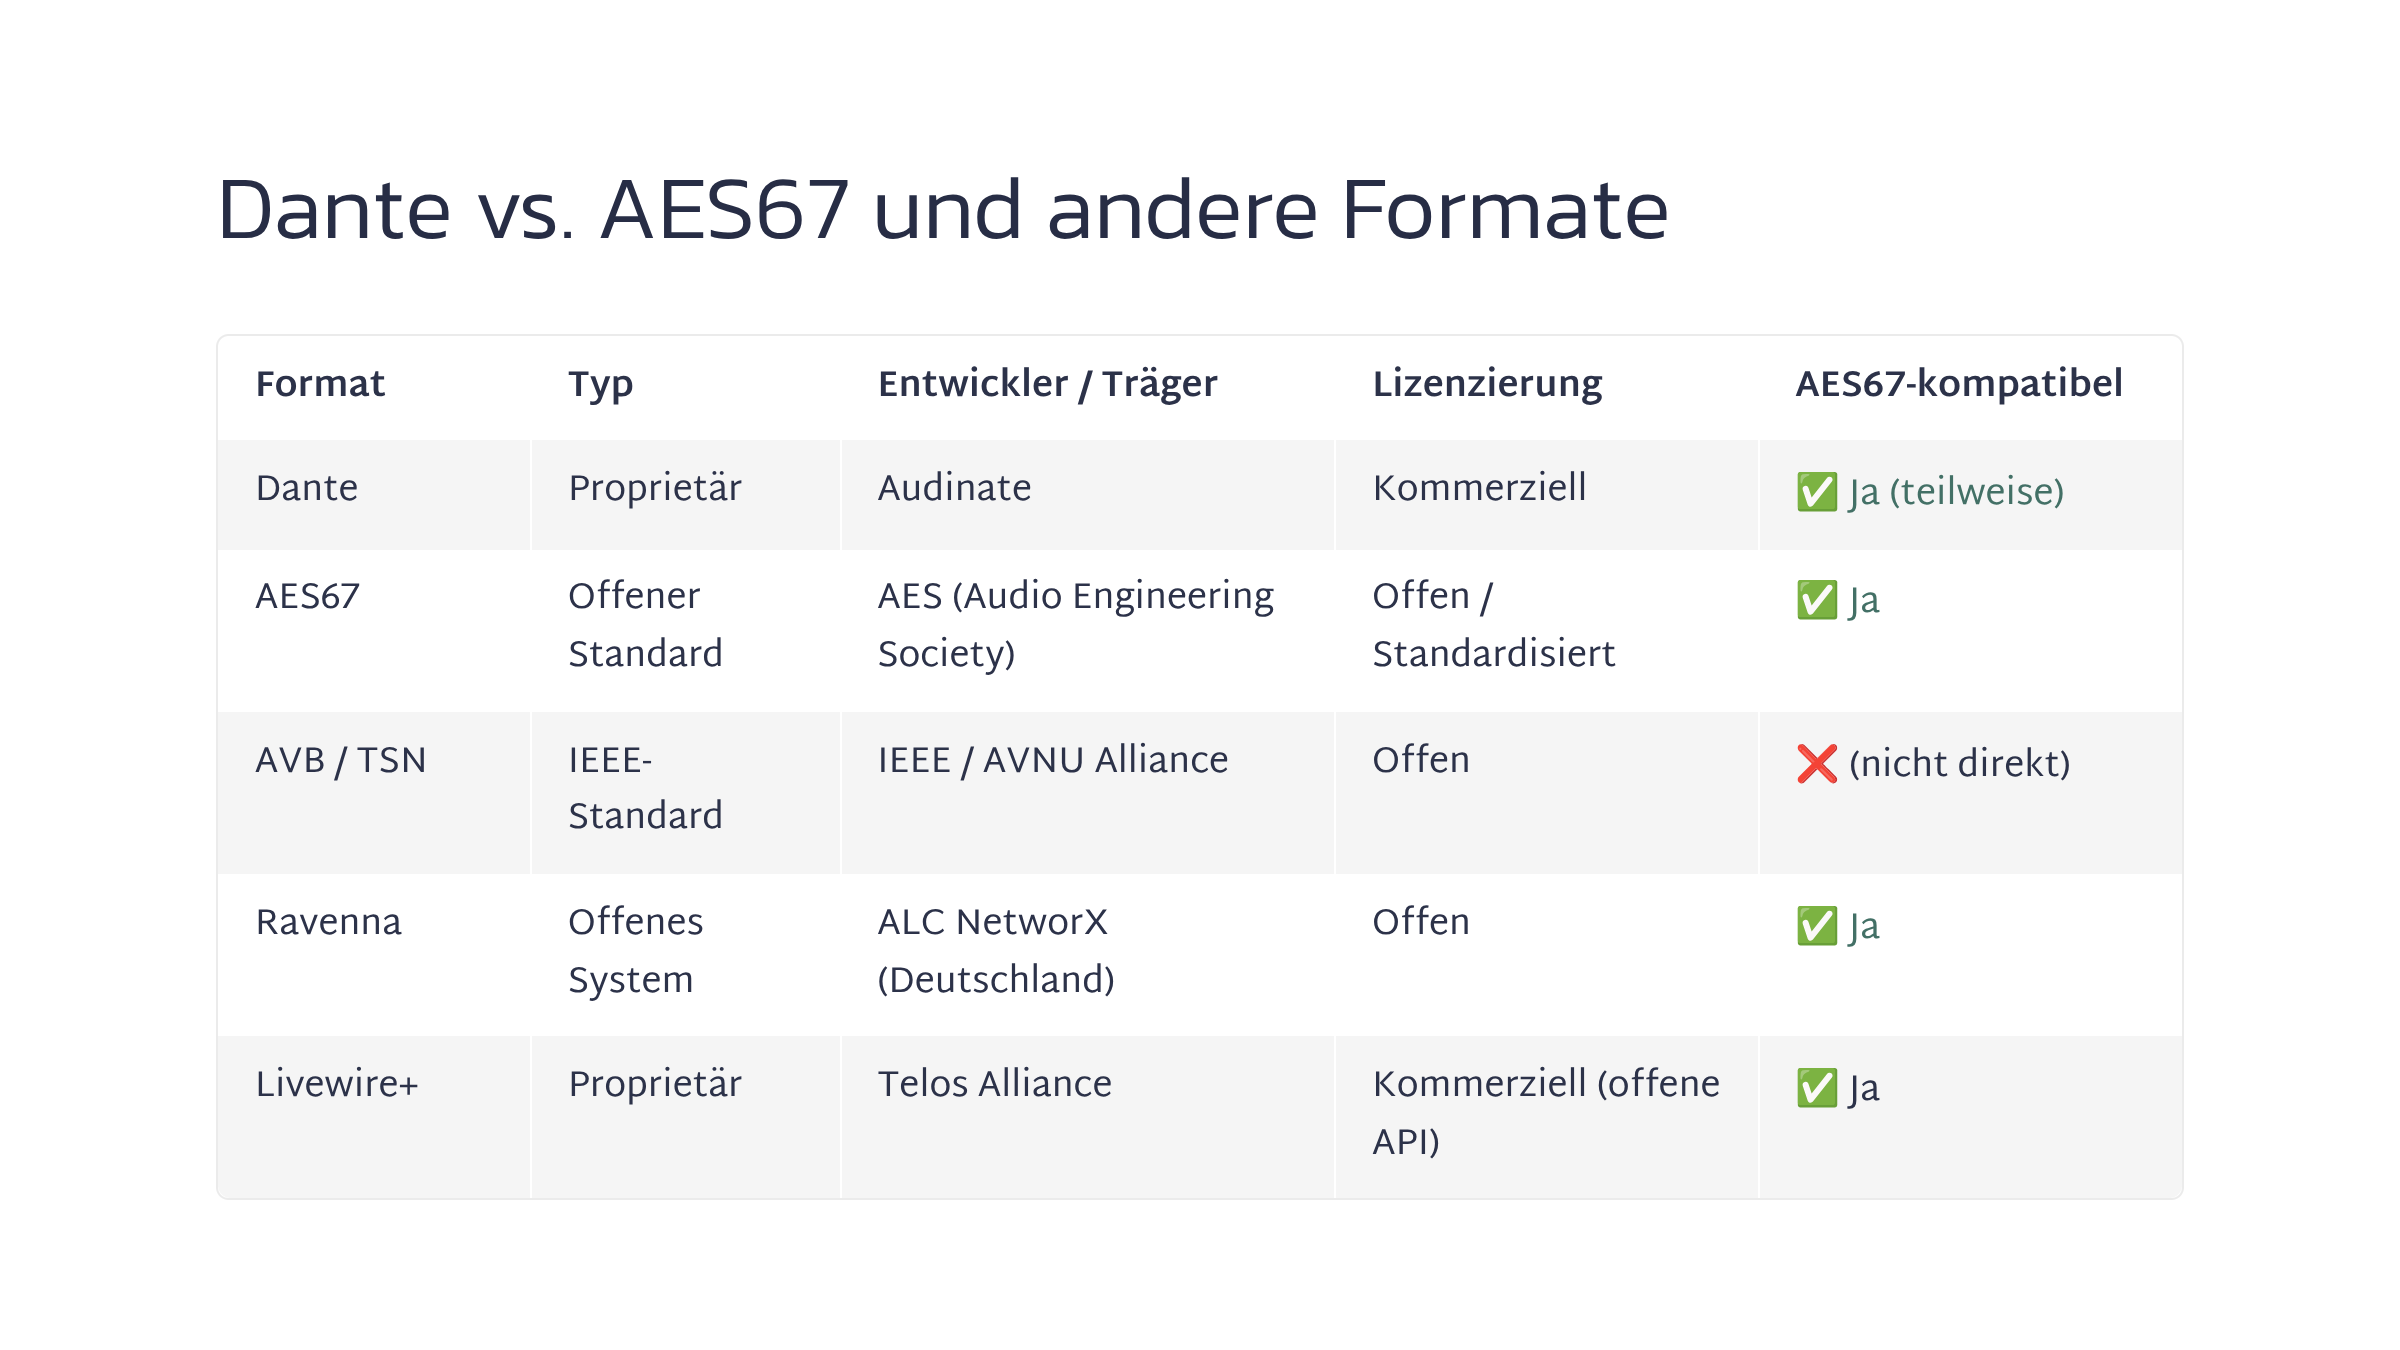Click the "Typ" column header
Screen dimensions: 2400x1350
click(x=600, y=384)
